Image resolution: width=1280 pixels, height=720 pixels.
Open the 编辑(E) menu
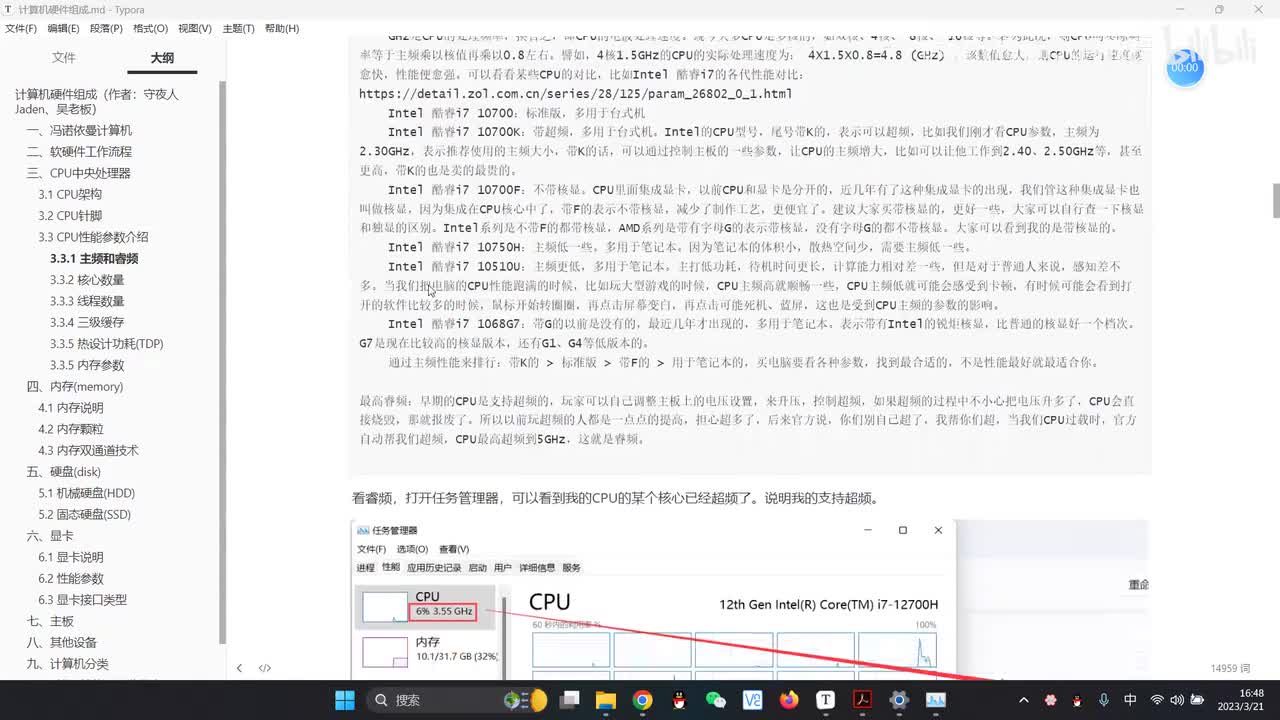point(63,28)
